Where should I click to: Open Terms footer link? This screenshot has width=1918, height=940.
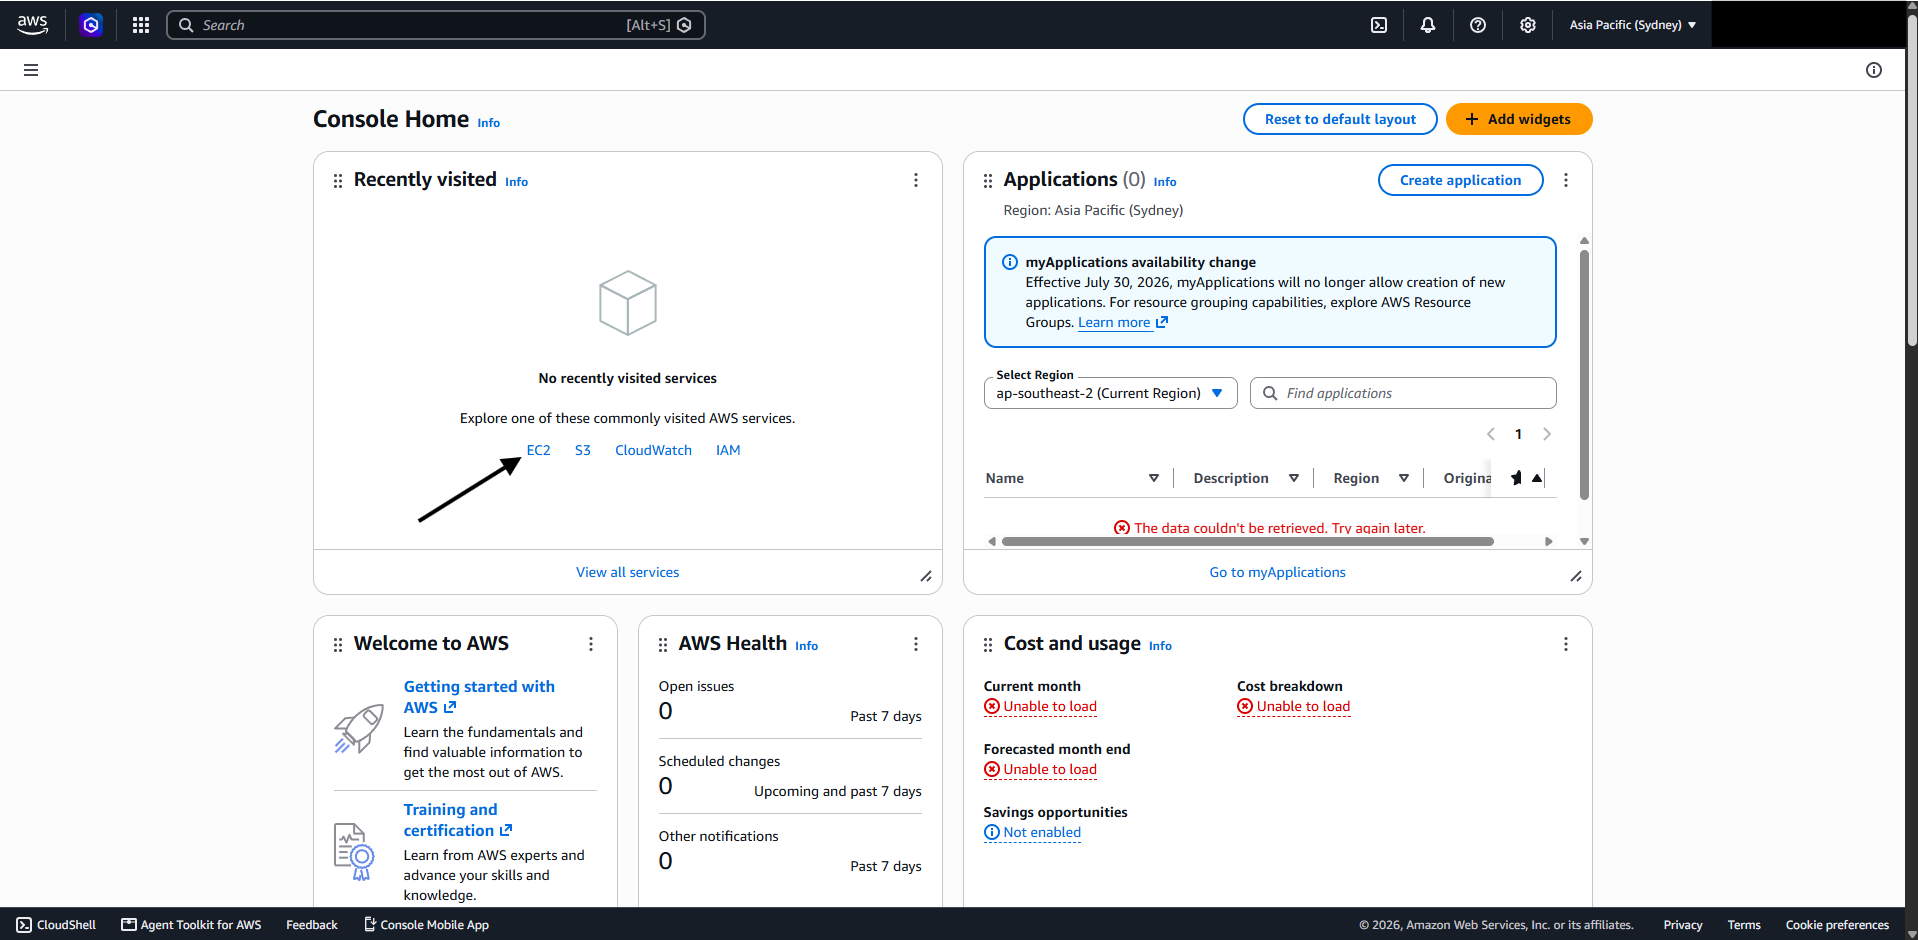1744,925
